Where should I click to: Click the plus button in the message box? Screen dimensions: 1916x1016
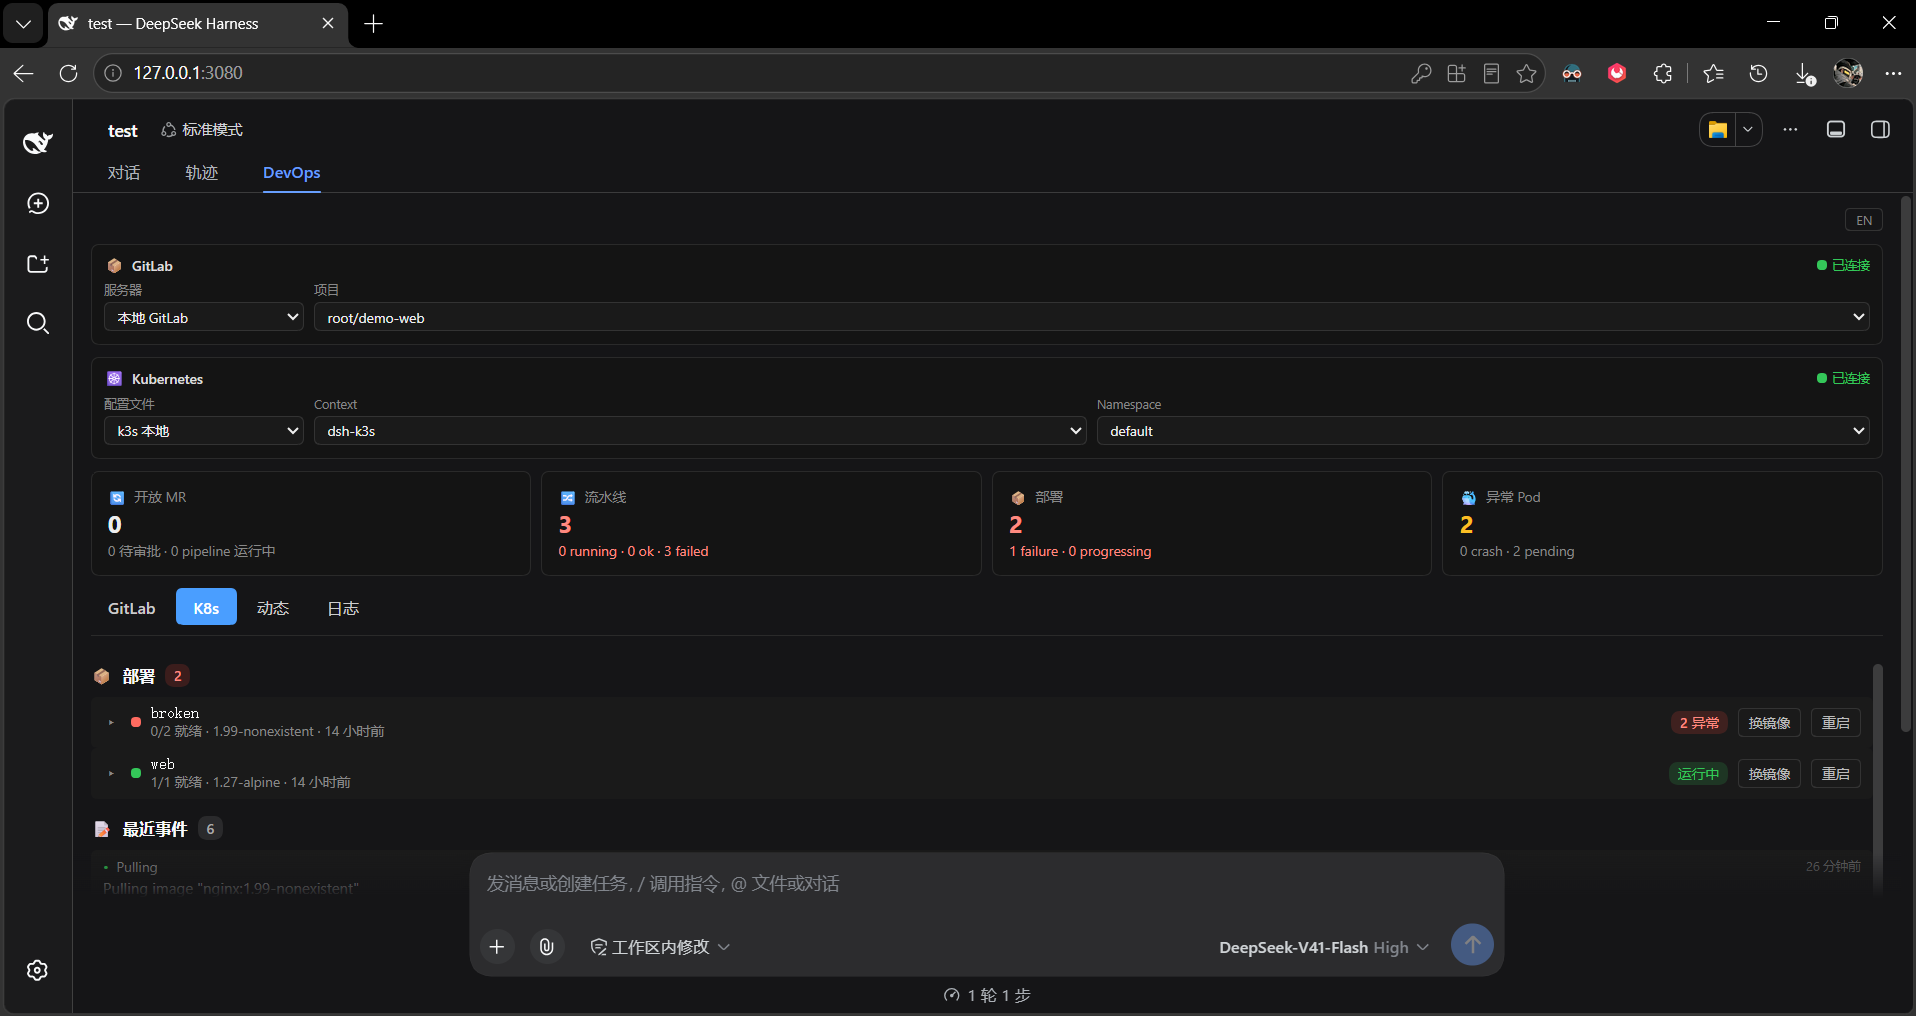497,946
